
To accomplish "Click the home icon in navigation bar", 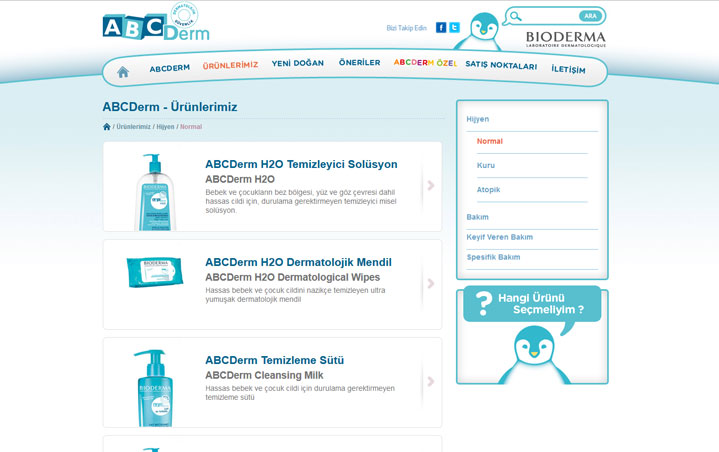I will click(122, 72).
